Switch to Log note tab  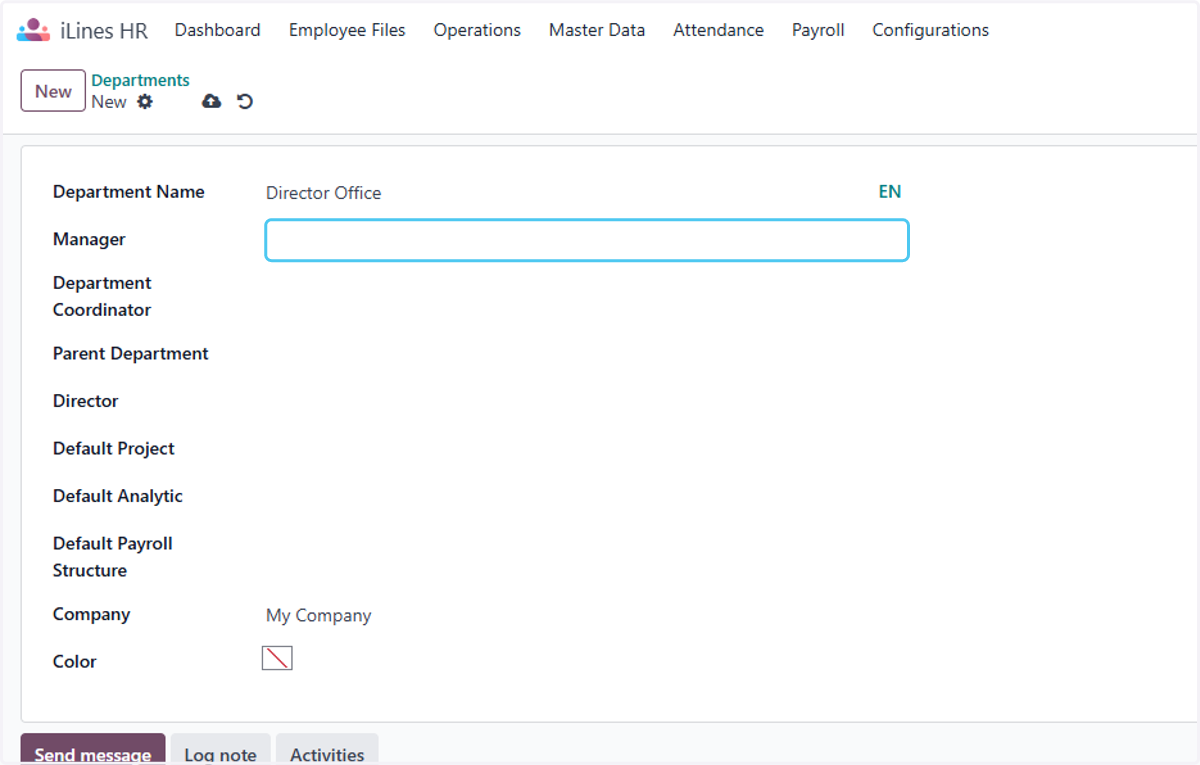pyautogui.click(x=220, y=750)
